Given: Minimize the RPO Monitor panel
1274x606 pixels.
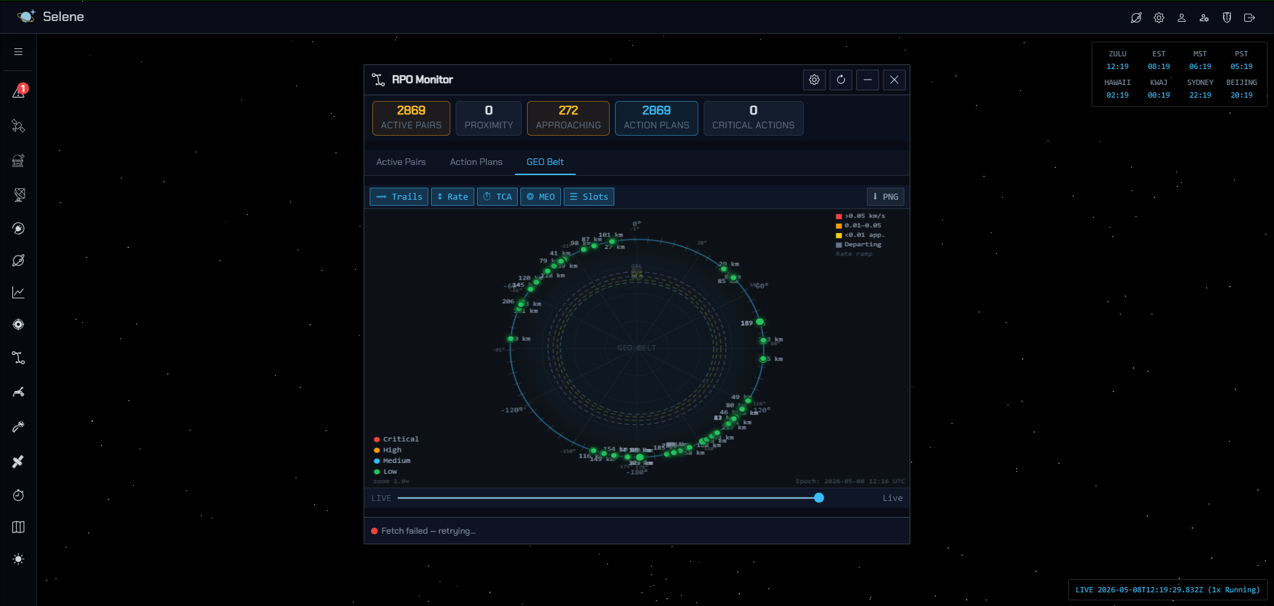Looking at the screenshot, I should tap(867, 80).
